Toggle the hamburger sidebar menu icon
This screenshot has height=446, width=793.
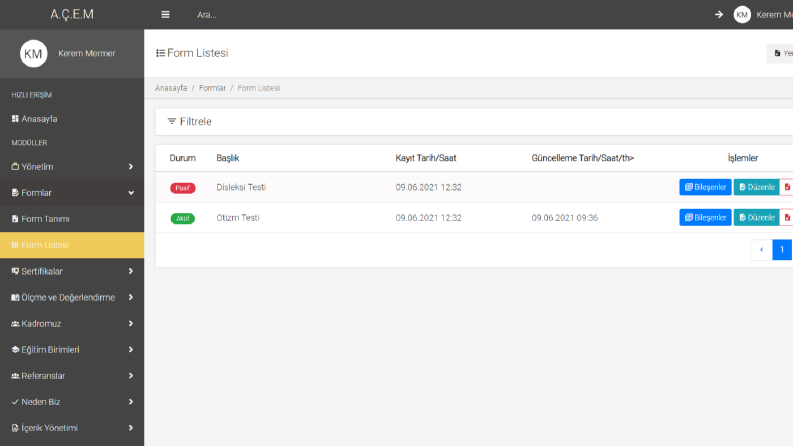click(x=165, y=15)
